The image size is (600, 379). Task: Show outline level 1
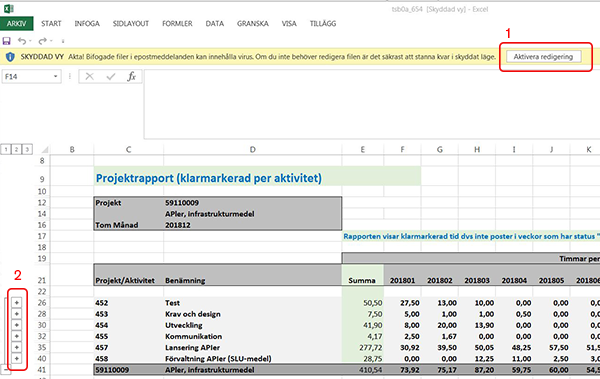pyautogui.click(x=6, y=149)
